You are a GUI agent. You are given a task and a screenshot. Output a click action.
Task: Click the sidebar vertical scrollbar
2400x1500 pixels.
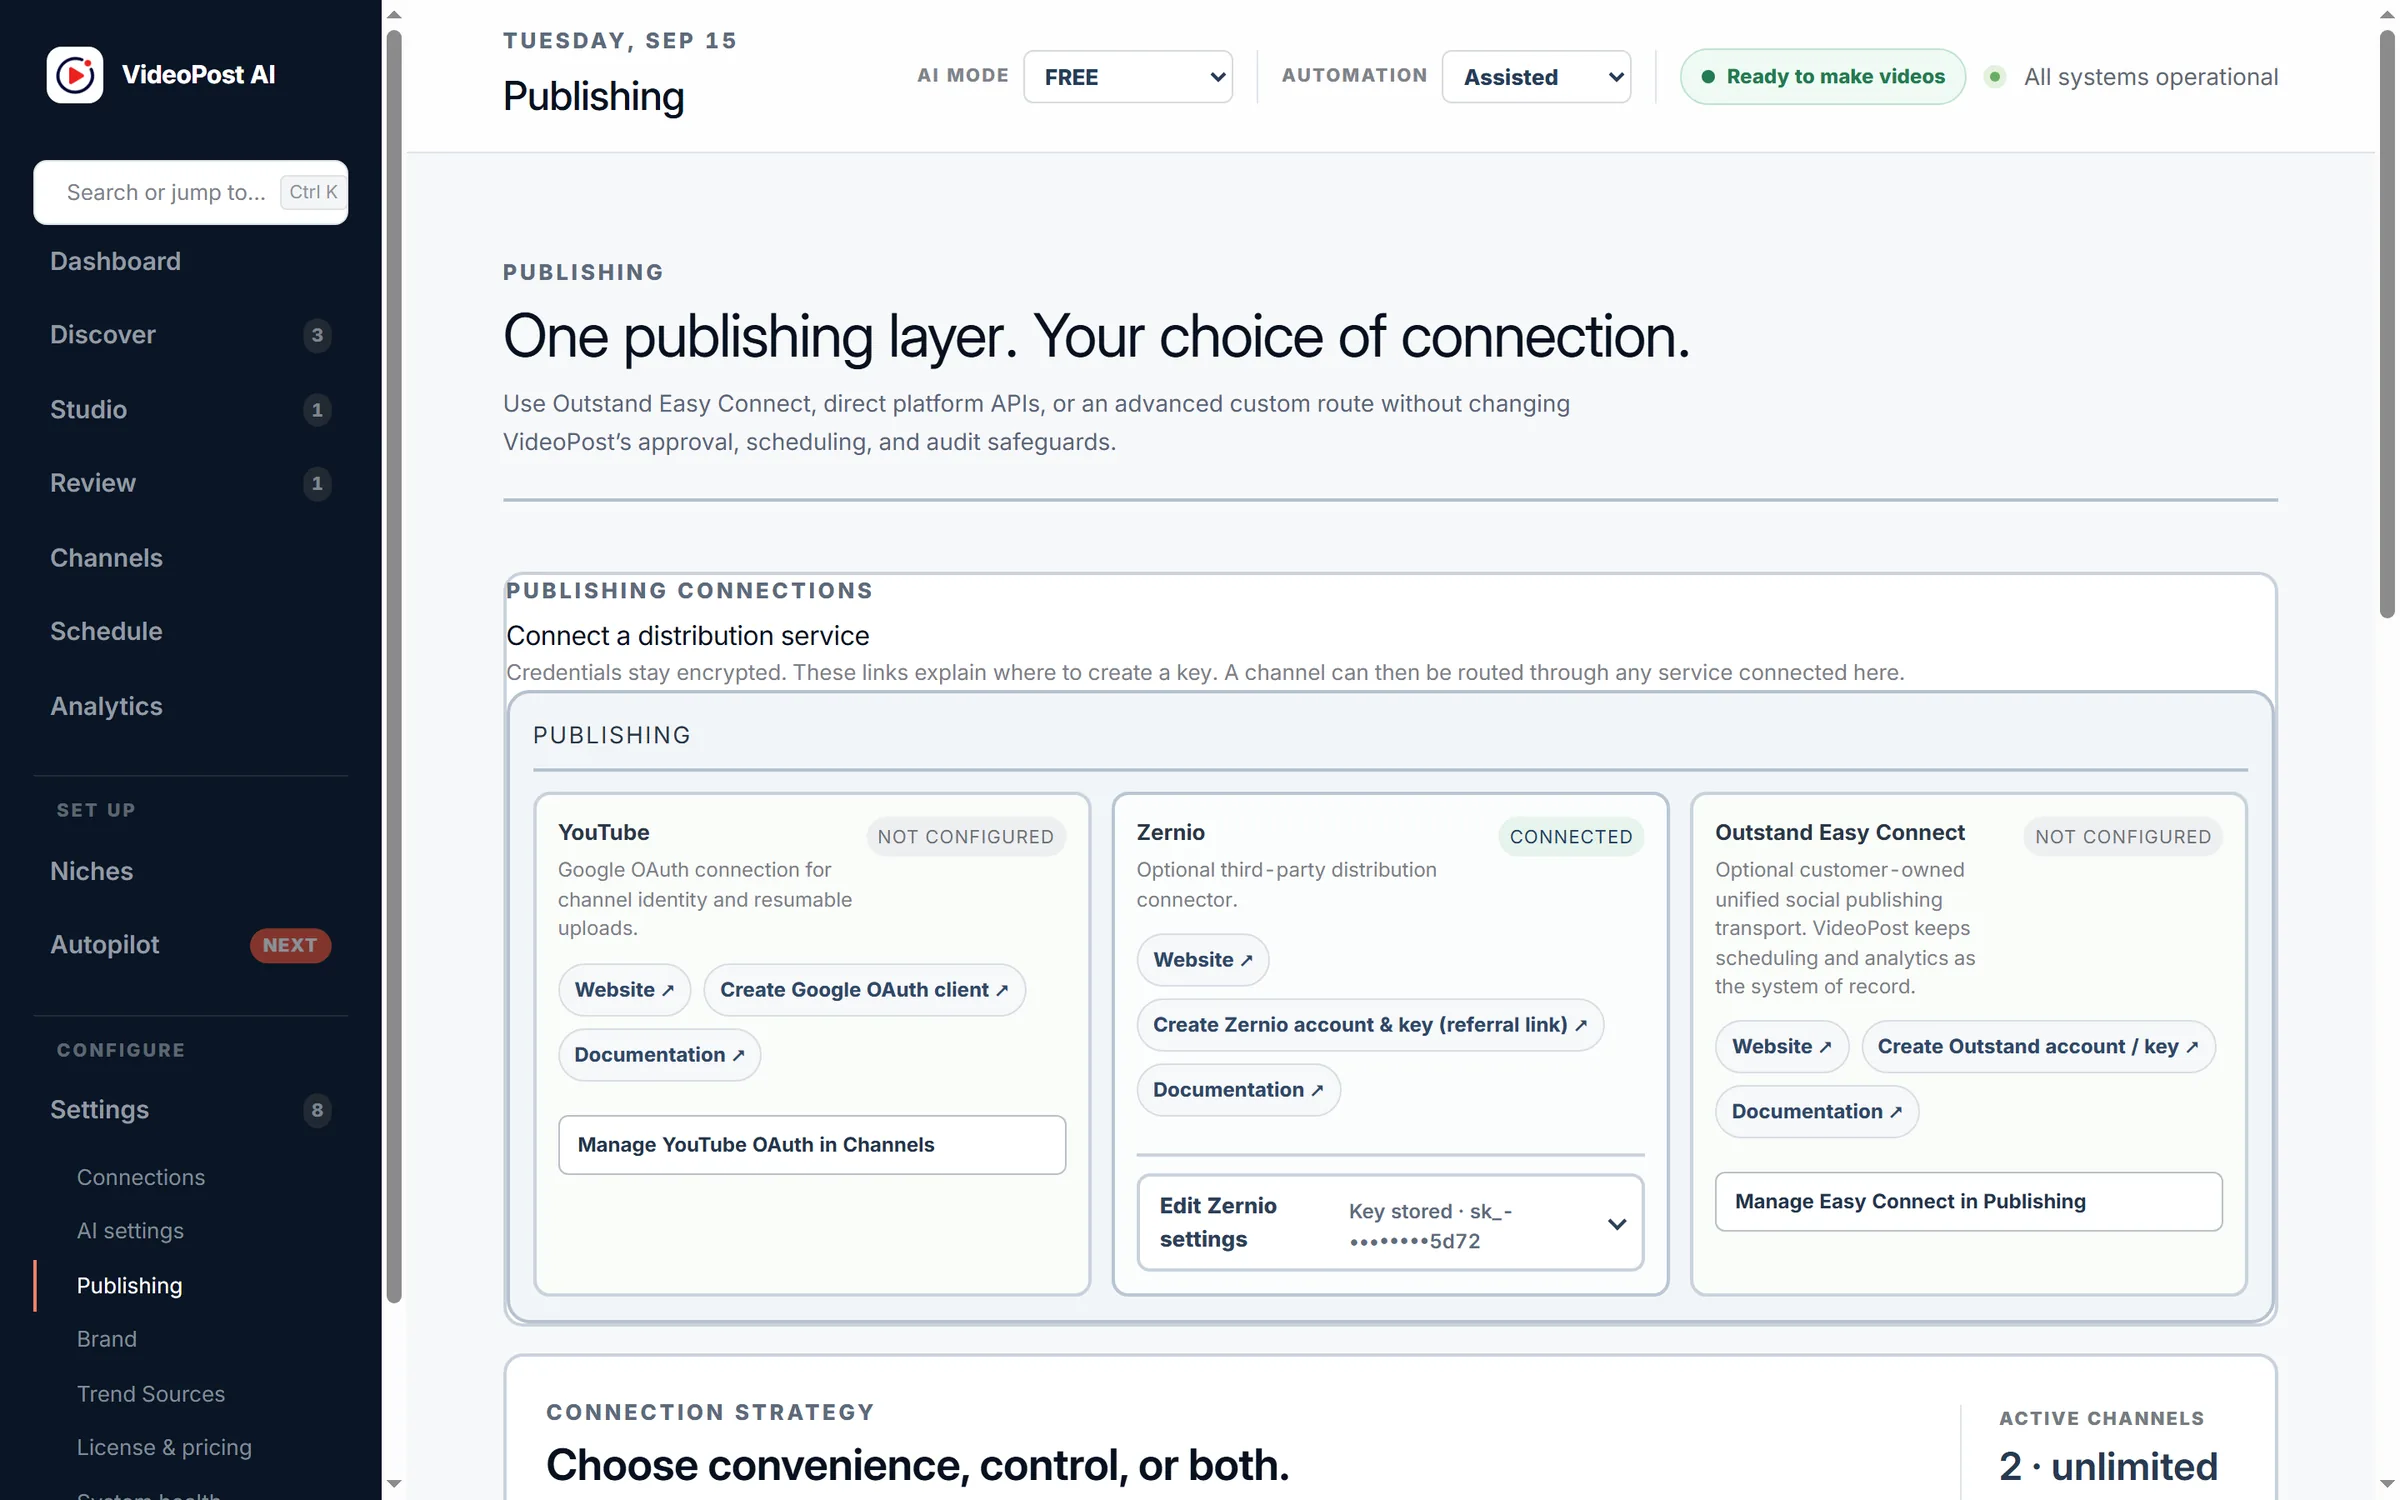click(x=394, y=667)
